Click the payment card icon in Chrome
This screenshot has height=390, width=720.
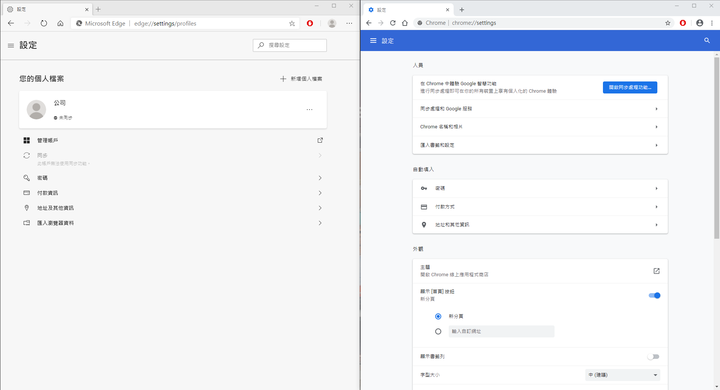[x=424, y=207]
